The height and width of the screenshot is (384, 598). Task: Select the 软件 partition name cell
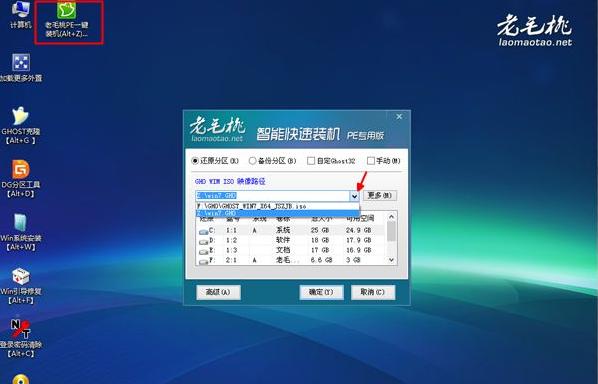pyautogui.click(x=283, y=240)
